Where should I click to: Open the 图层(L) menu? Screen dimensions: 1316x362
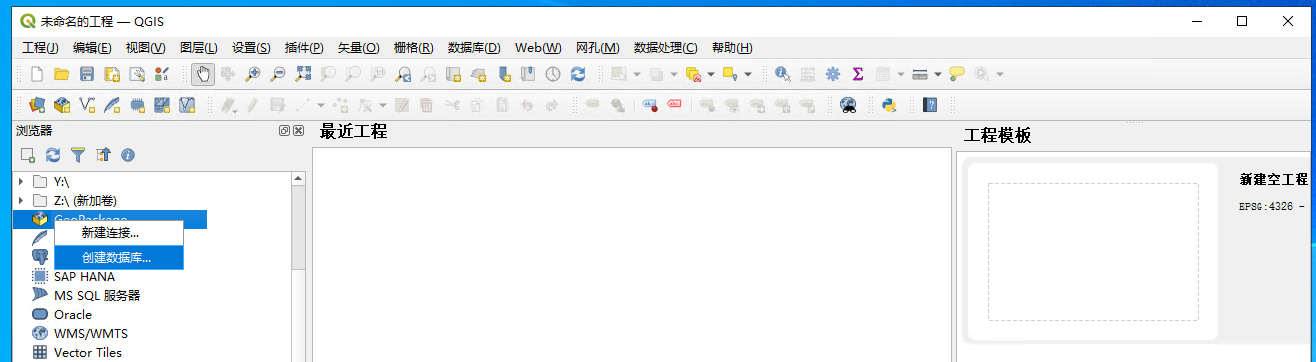(199, 47)
